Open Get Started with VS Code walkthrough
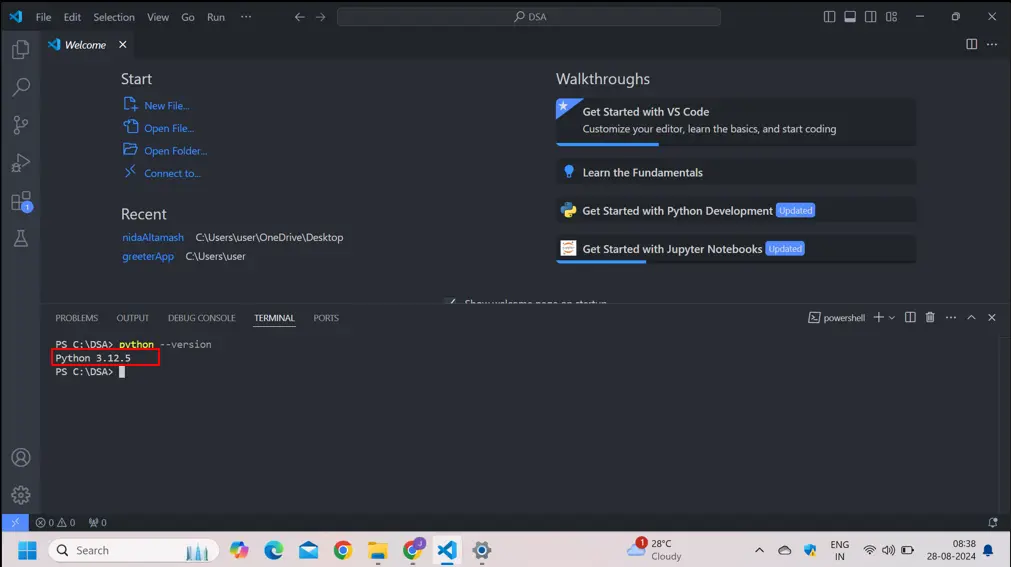 coord(736,121)
